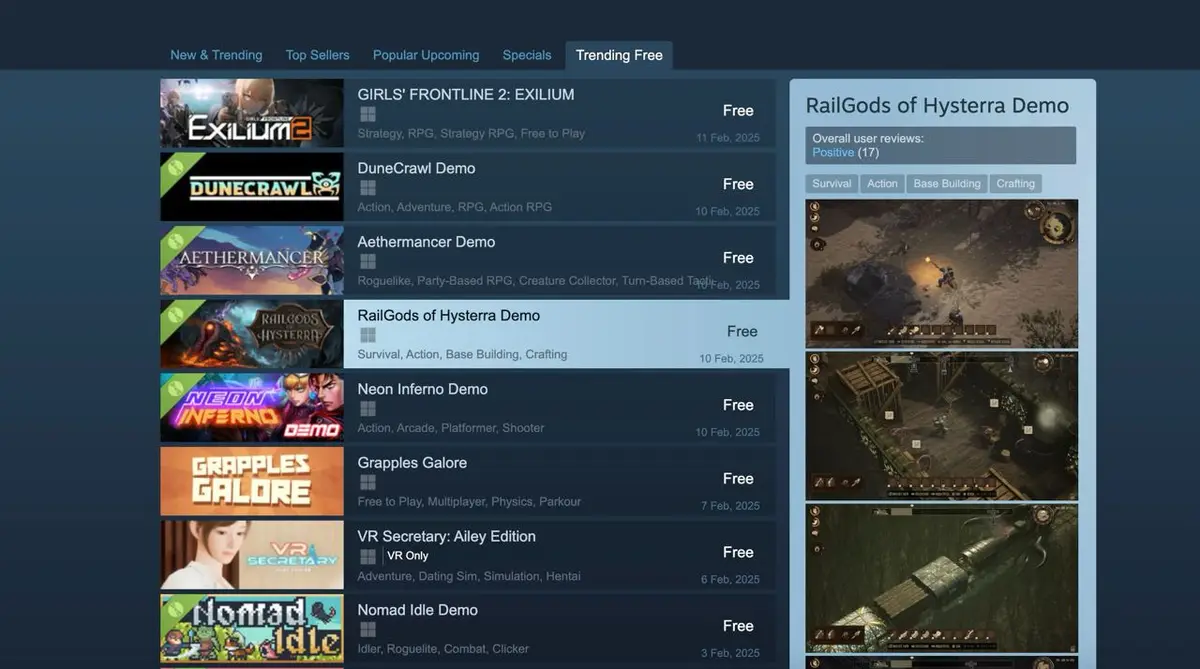
Task: Open the Grapples Galore title
Action: pos(412,463)
